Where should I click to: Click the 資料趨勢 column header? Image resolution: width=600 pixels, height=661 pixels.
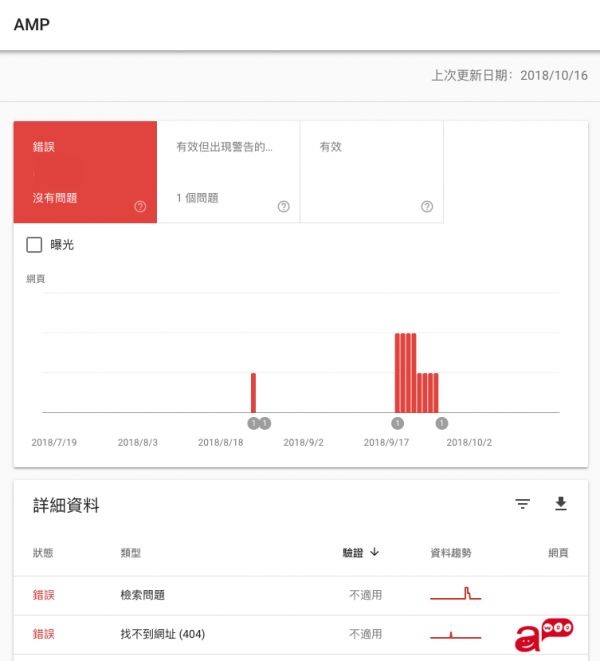[451, 553]
